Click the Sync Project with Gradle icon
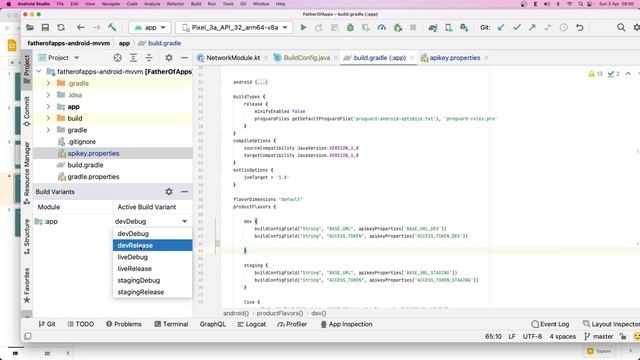The height and width of the screenshot is (360, 640). [433, 27]
